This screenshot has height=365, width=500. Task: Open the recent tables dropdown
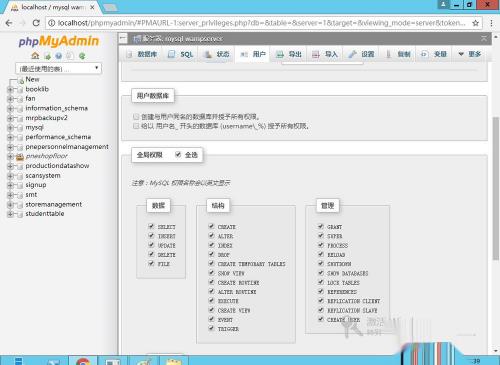coord(58,69)
